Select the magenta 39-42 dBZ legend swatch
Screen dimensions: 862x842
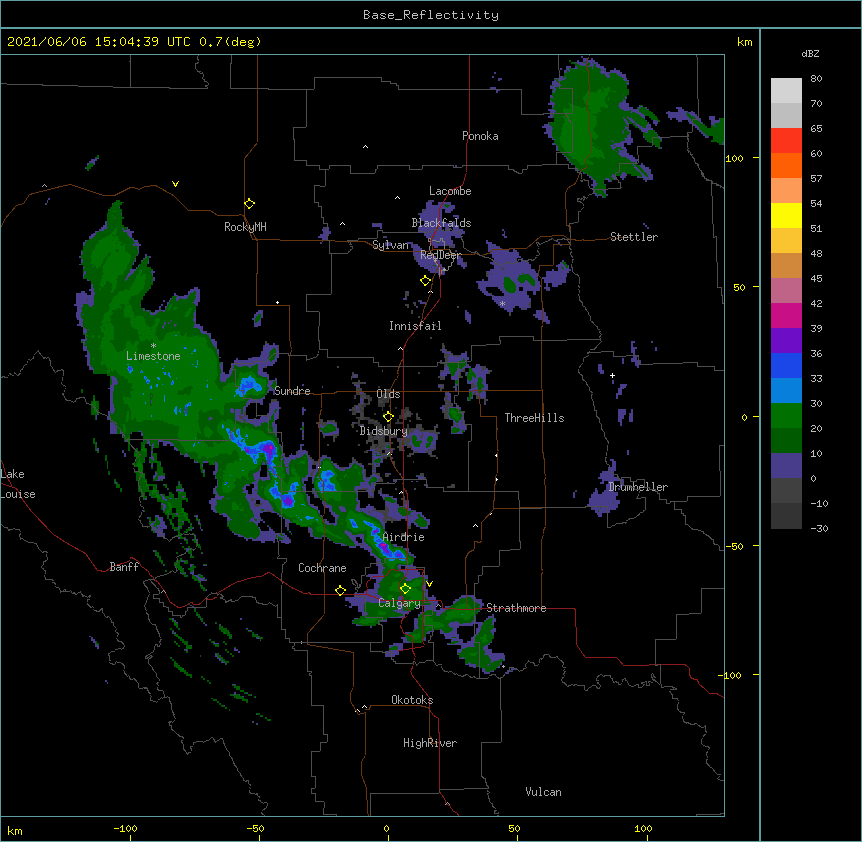(x=786, y=315)
